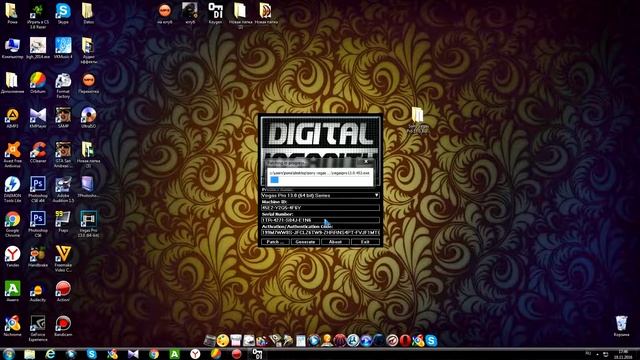Close the patching progress dialog
The width and height of the screenshot is (640, 360).
pyautogui.click(x=366, y=161)
